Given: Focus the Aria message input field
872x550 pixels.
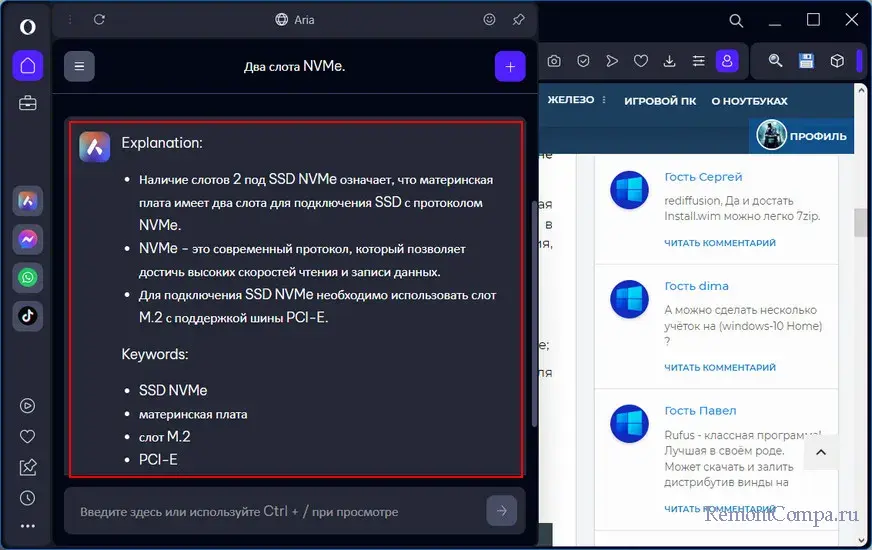Looking at the screenshot, I should tap(270, 511).
